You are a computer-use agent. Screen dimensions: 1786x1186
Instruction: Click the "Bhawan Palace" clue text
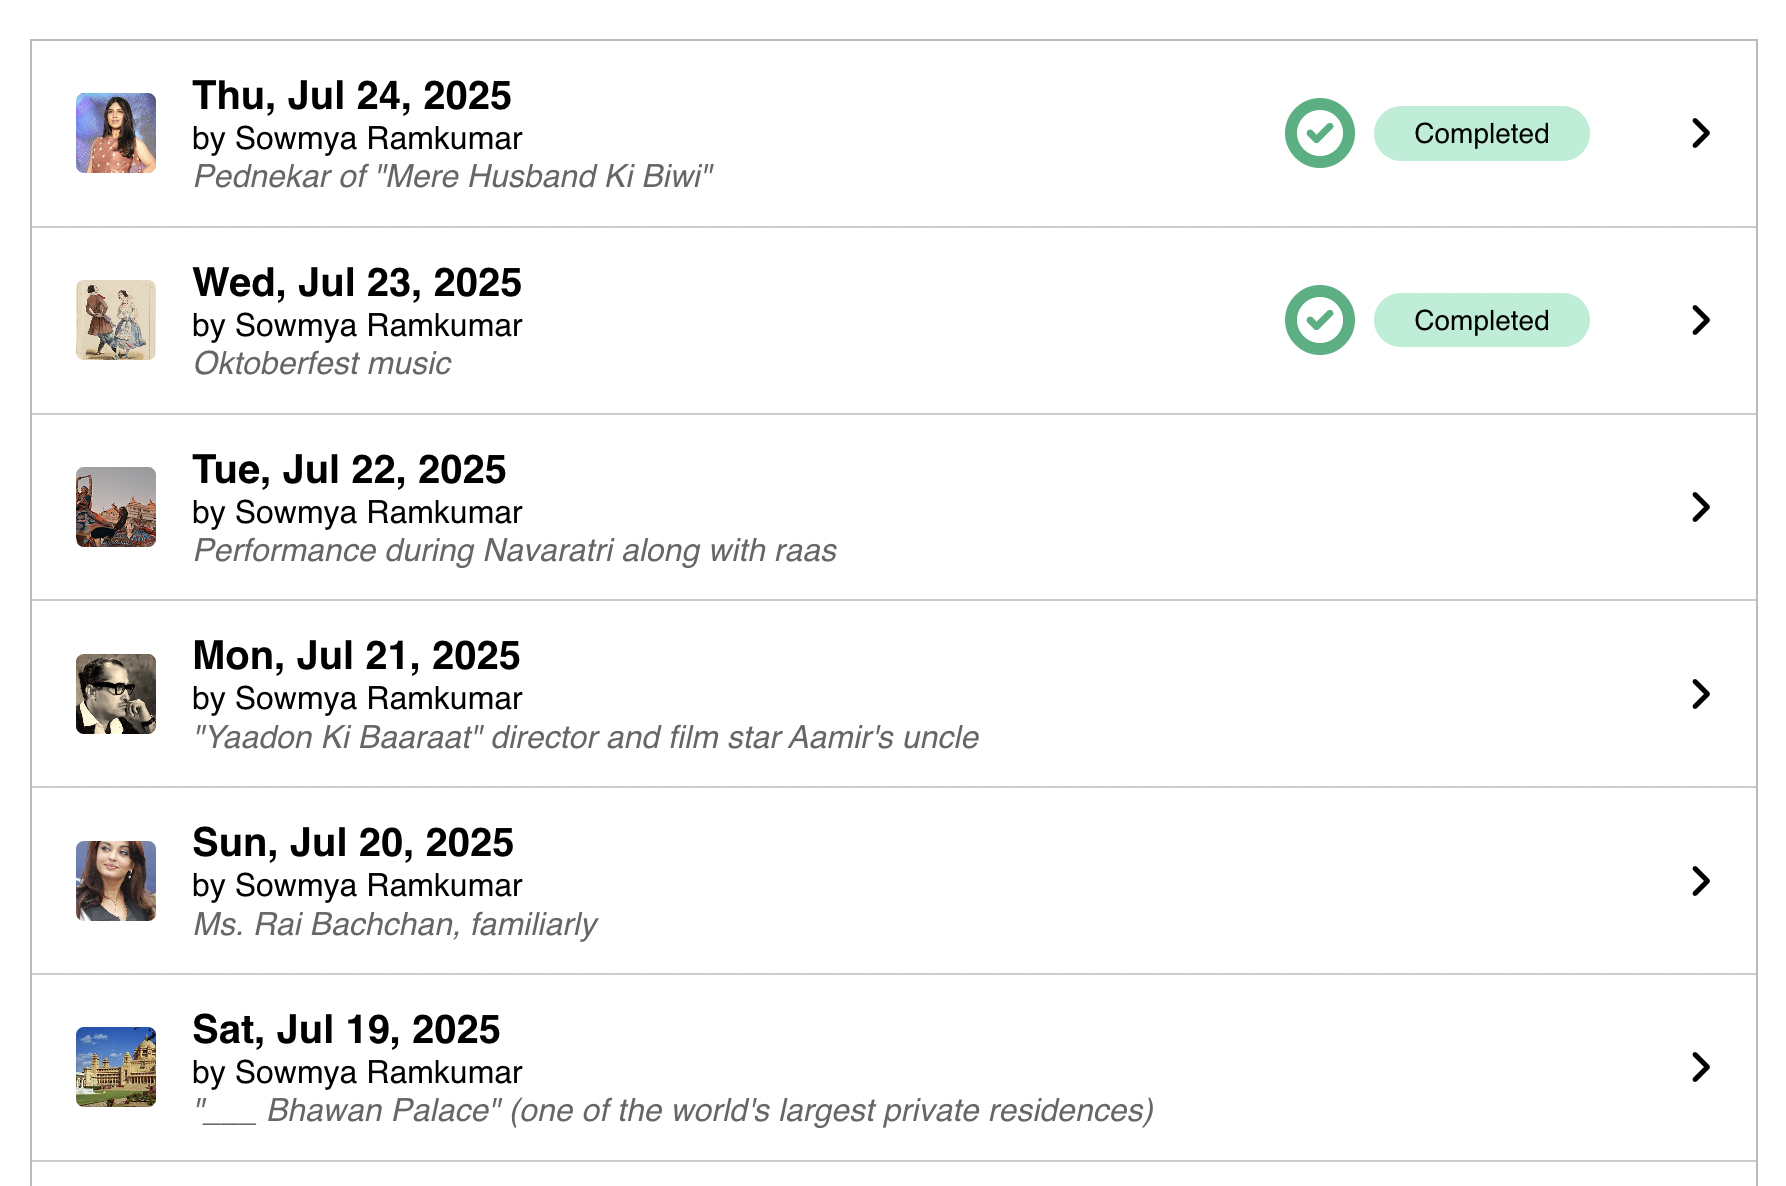pyautogui.click(x=673, y=1110)
